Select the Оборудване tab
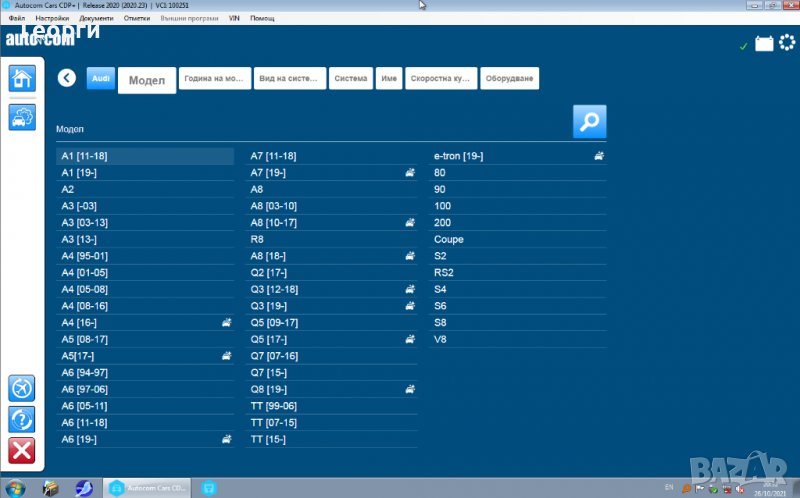Screen dimensions: 800x498 [x=509, y=79]
